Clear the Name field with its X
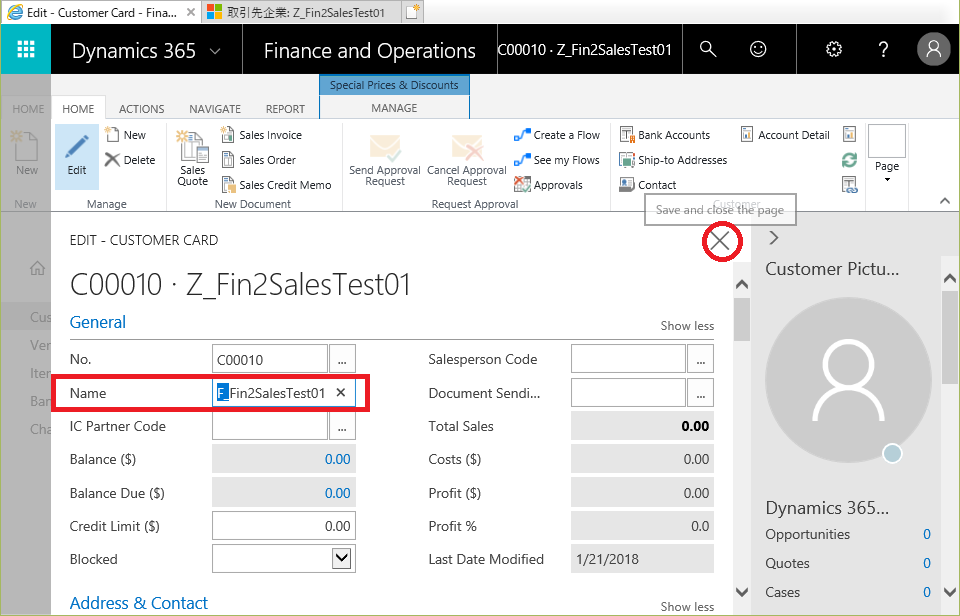This screenshot has height=616, width=960. click(341, 393)
